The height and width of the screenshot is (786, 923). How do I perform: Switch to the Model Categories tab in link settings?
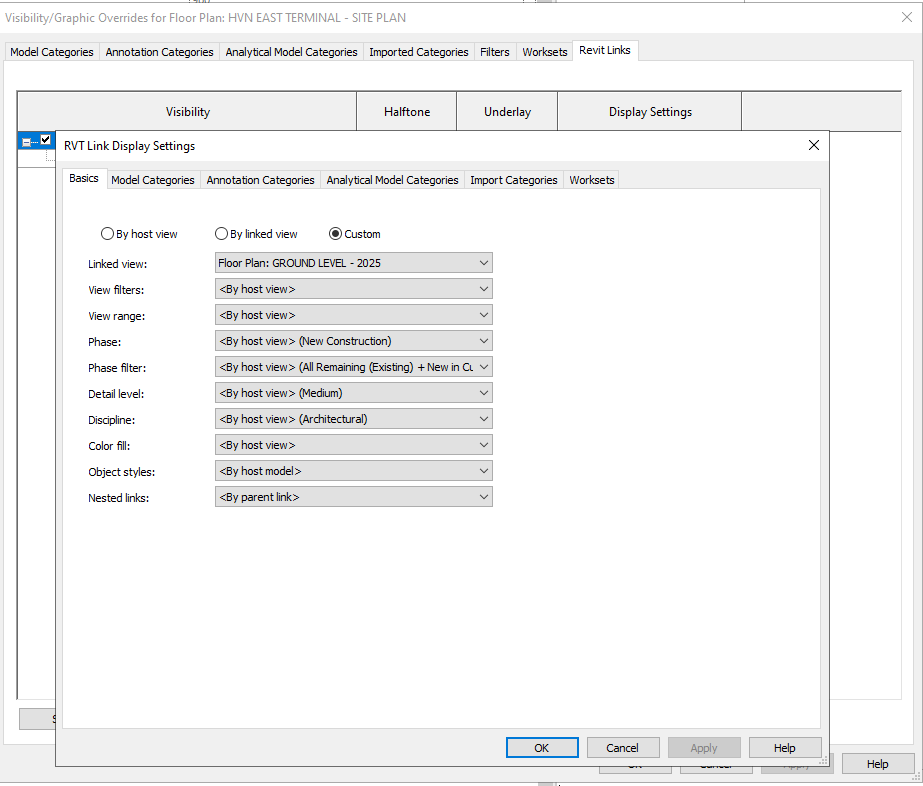tap(152, 180)
